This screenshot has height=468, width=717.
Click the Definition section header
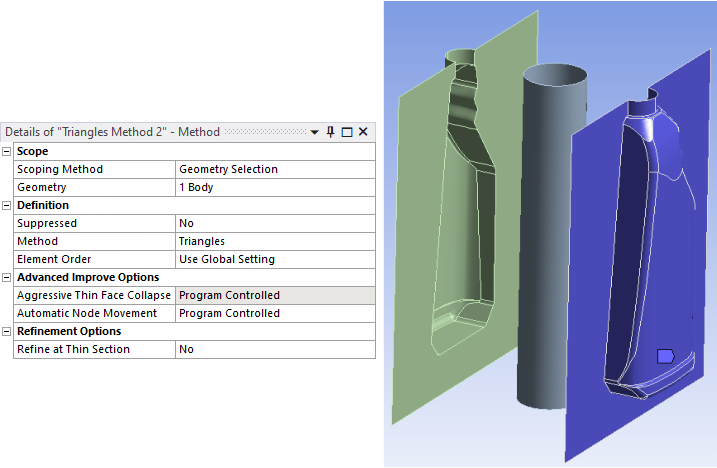pos(194,205)
